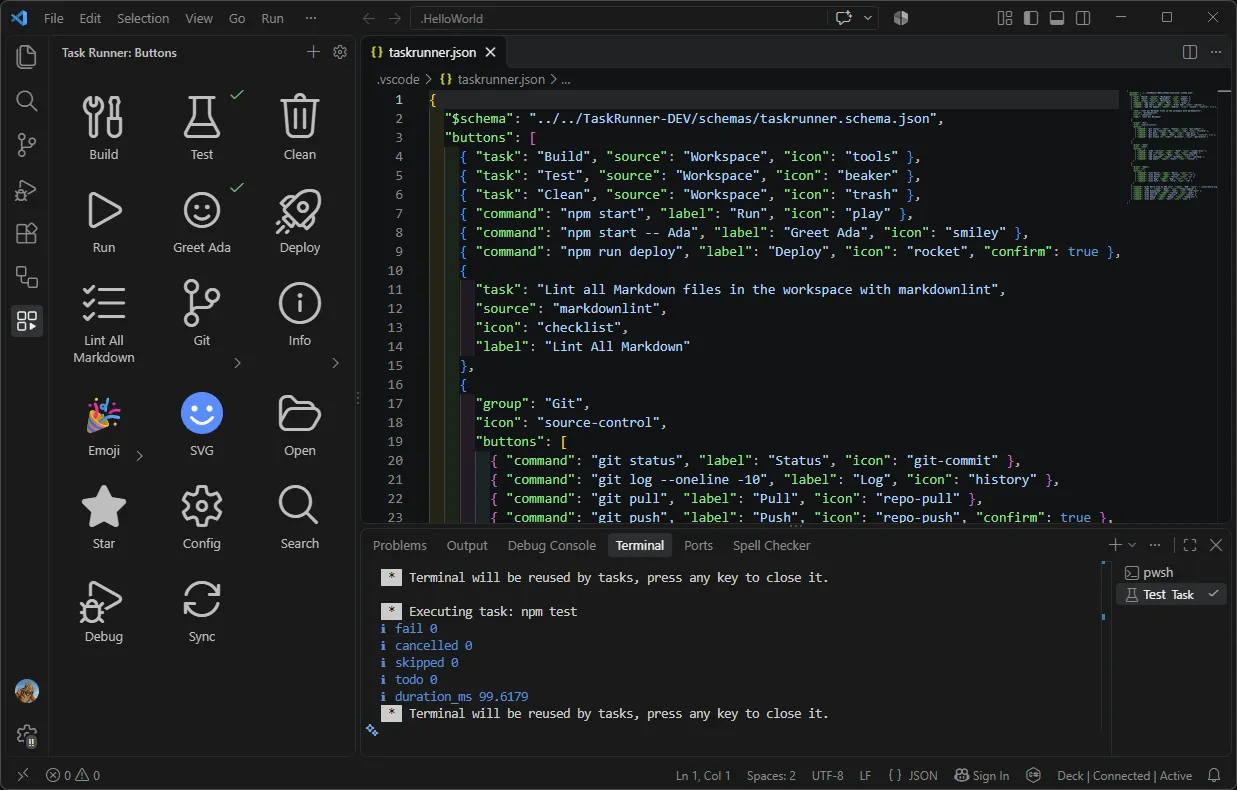This screenshot has height=790, width=1237.
Task: Run the Test beaker button
Action: click(x=202, y=126)
